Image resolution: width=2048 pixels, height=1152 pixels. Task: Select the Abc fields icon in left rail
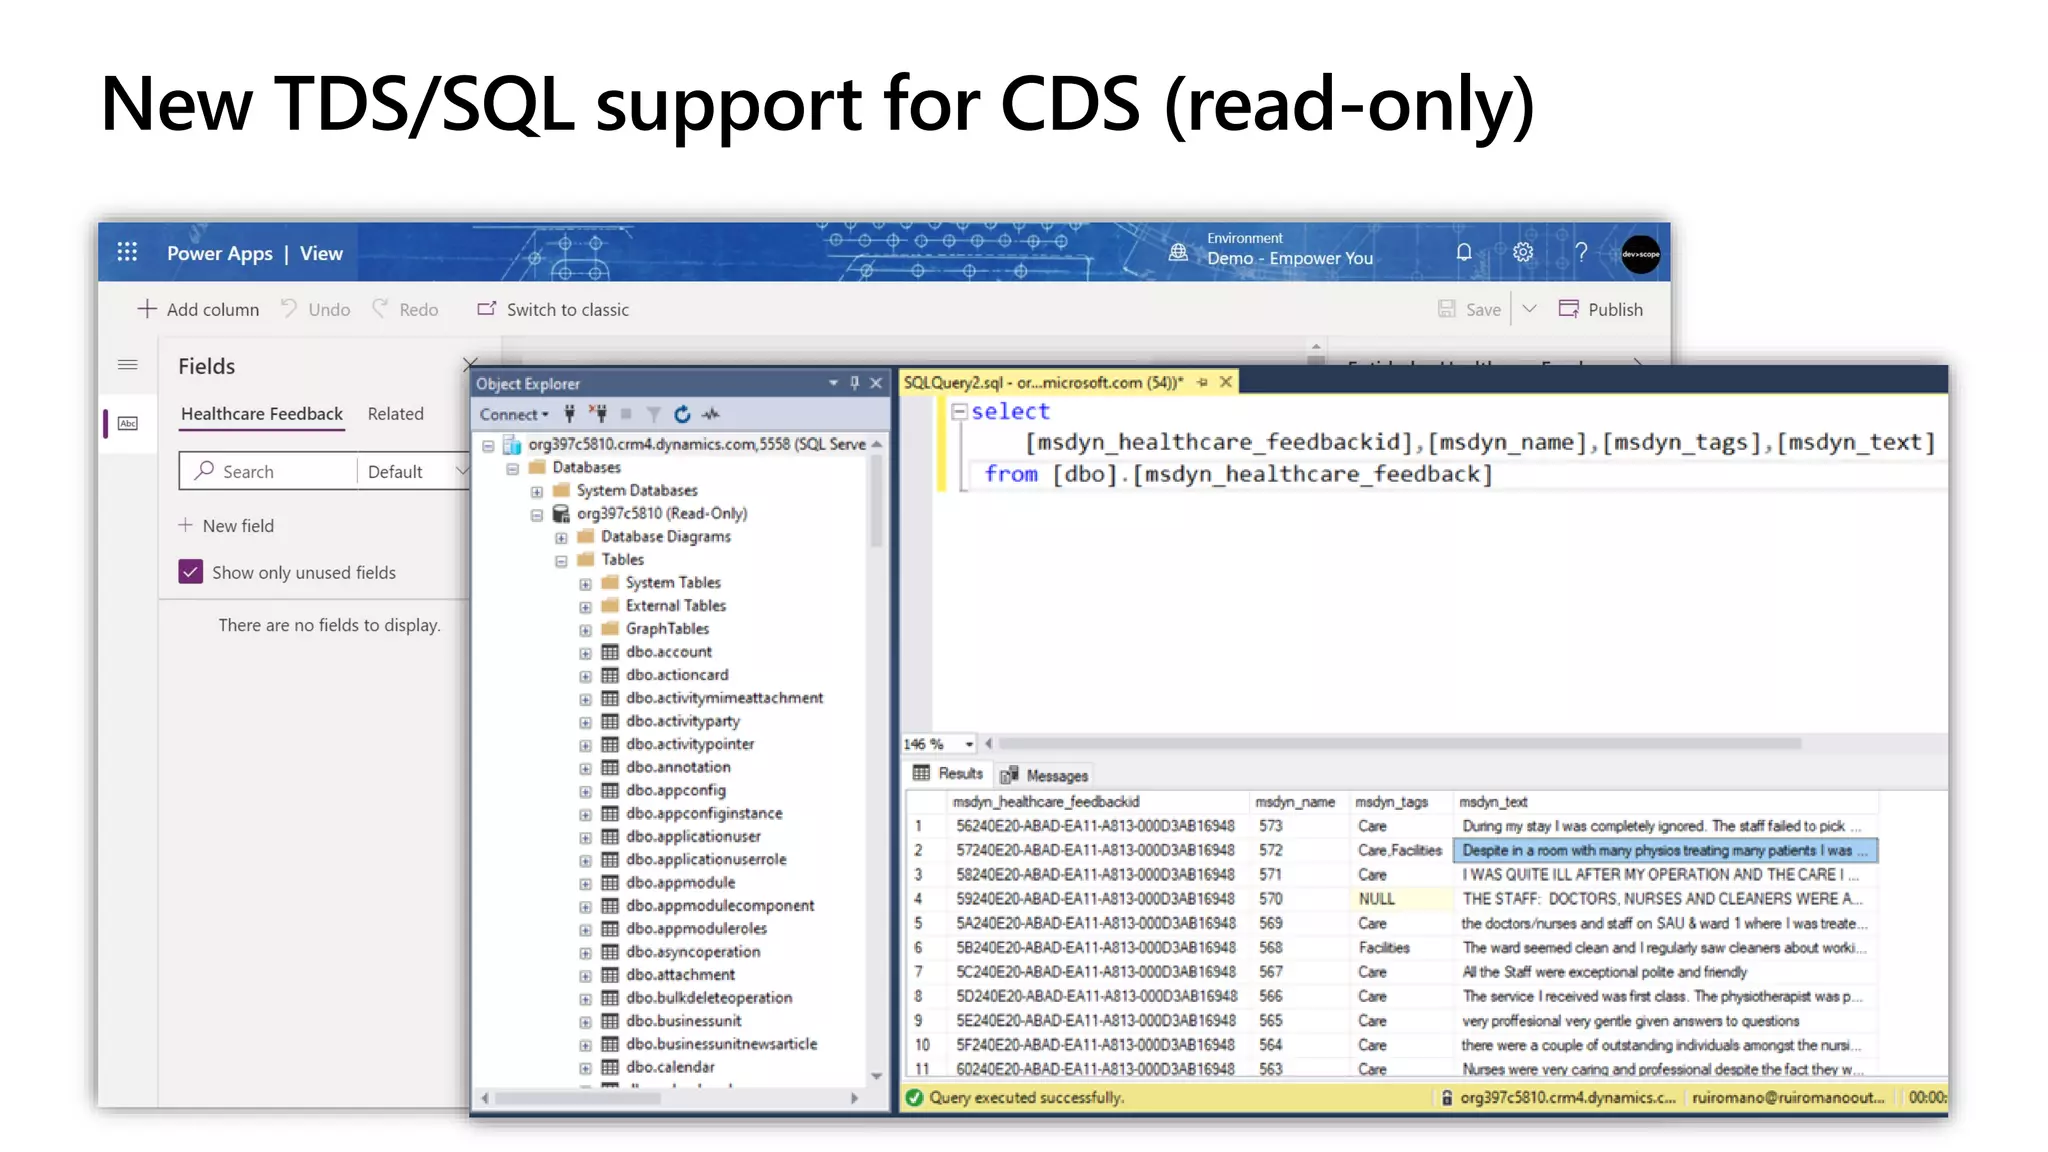tap(128, 423)
